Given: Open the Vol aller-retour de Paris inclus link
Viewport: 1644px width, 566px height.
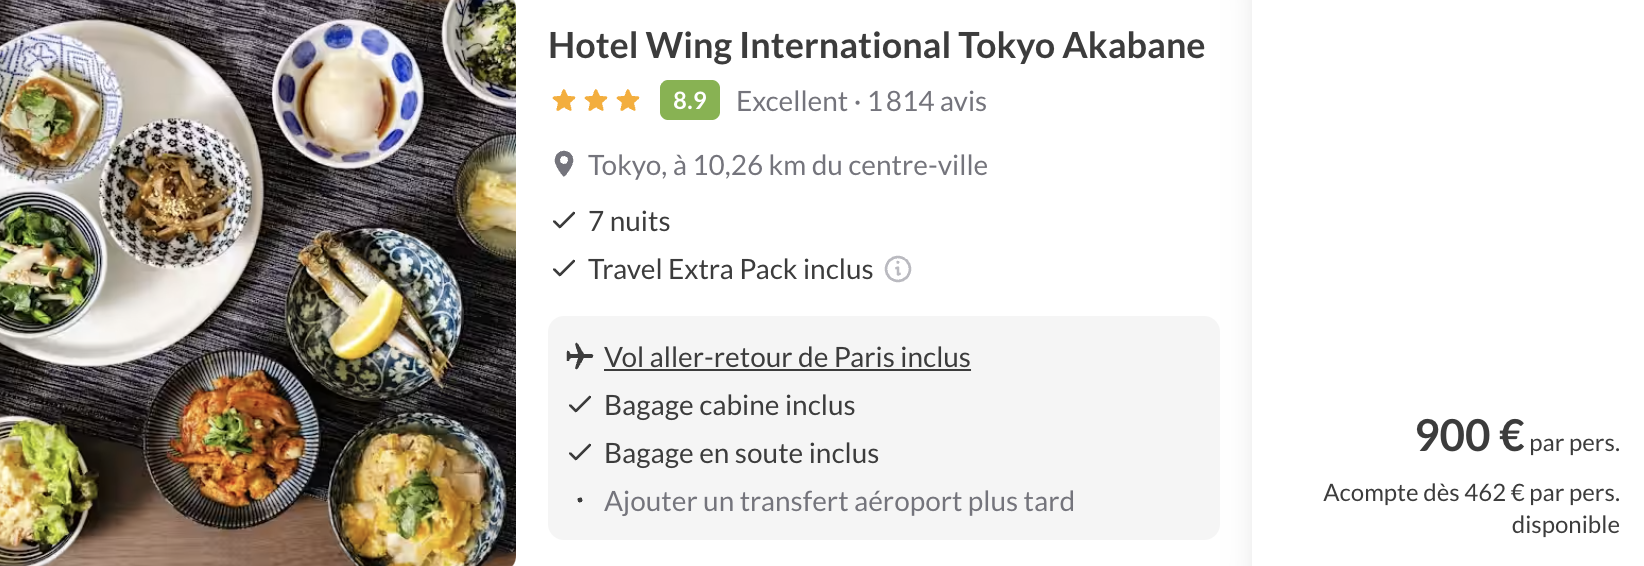Looking at the screenshot, I should [787, 357].
